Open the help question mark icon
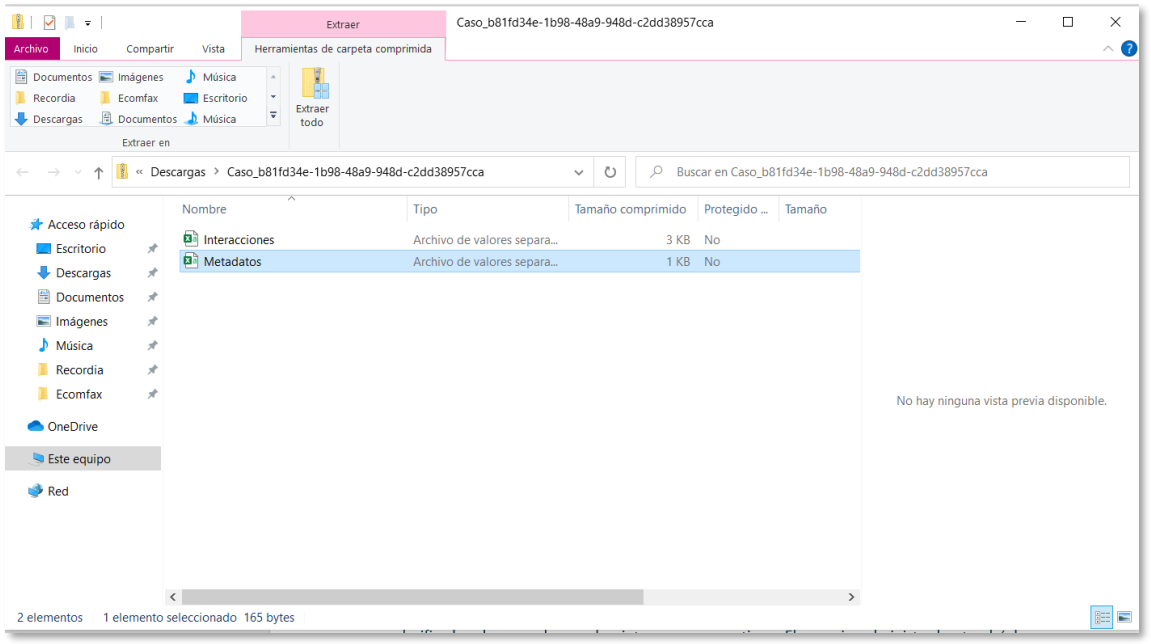This screenshot has width=1151, height=644. coord(1129,49)
